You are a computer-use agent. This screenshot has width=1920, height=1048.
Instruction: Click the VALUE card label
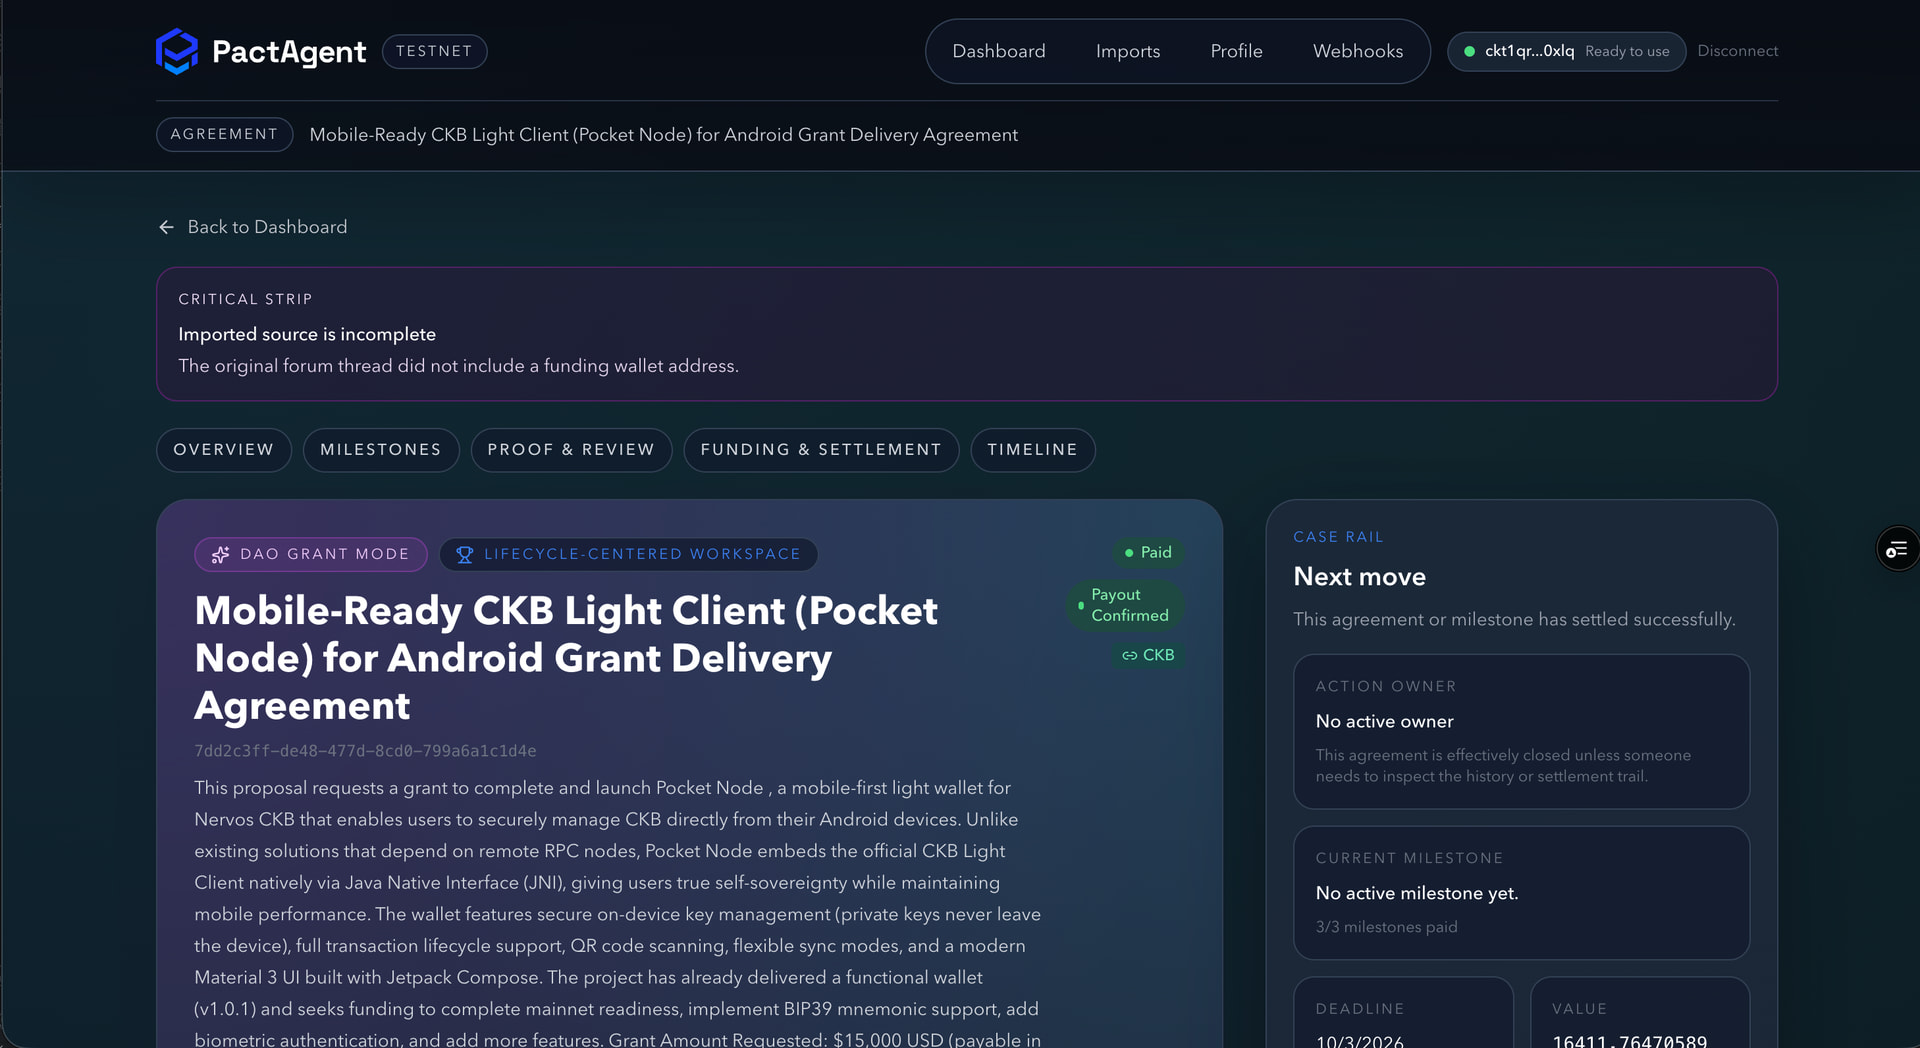click(1580, 1009)
